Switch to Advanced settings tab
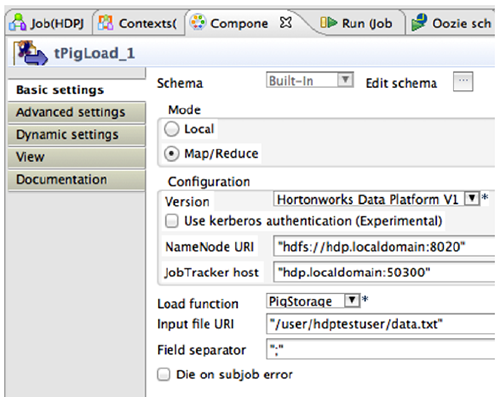500x397 pixels. tap(77, 112)
